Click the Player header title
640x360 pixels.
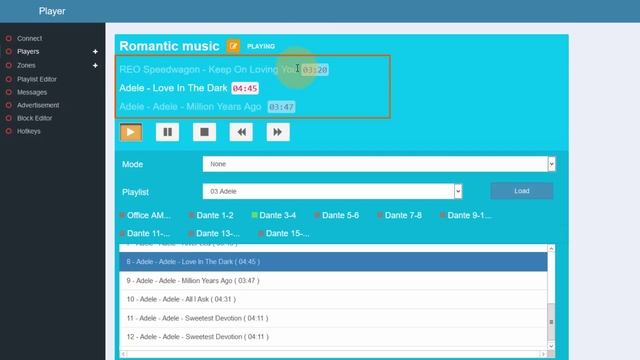point(52,11)
